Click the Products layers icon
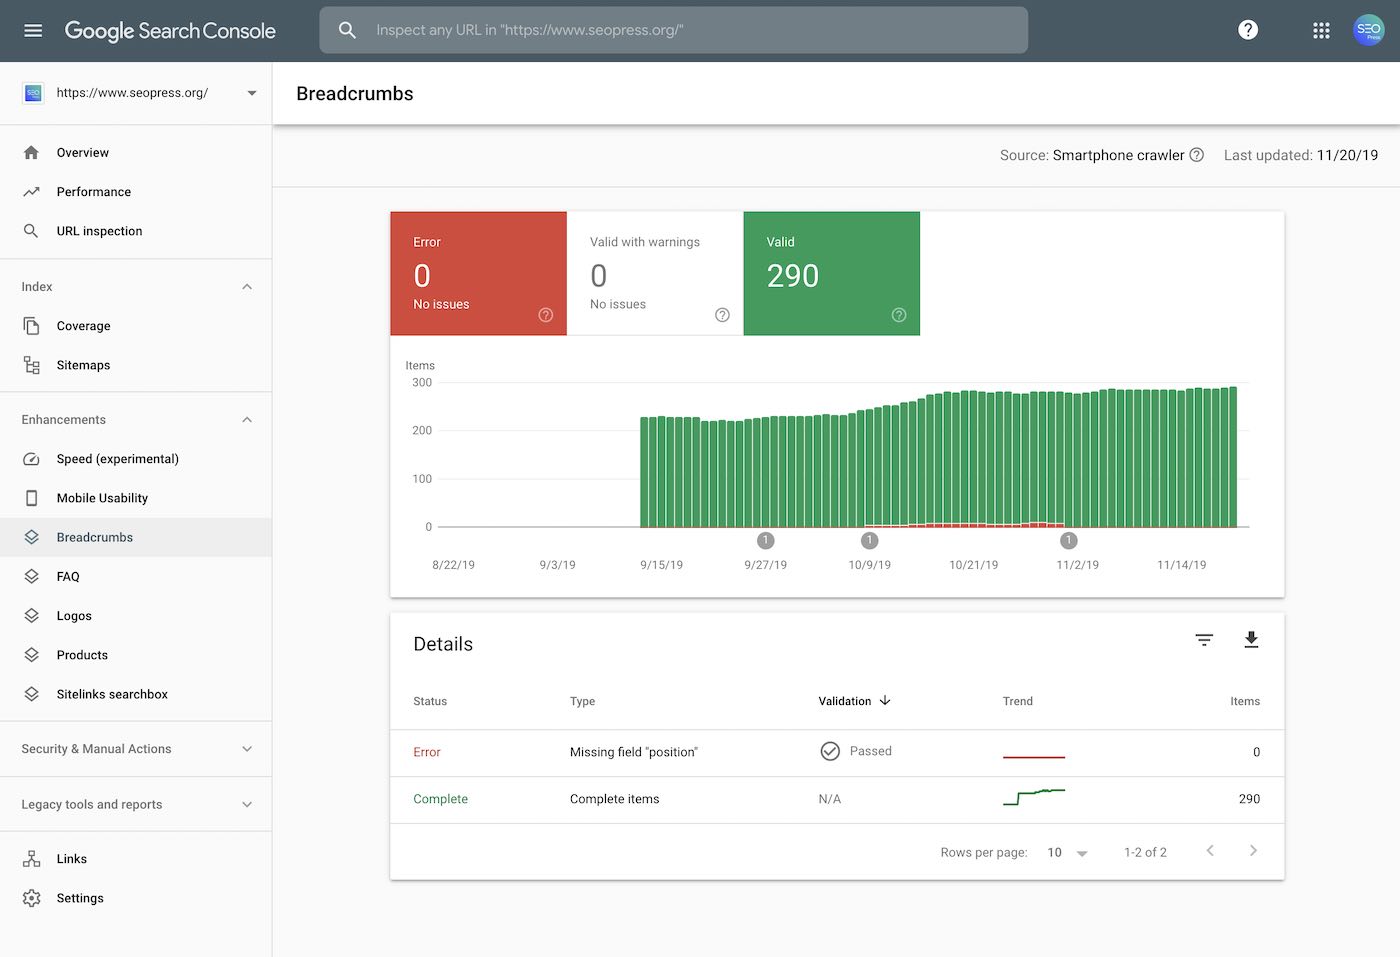Image resolution: width=1400 pixels, height=957 pixels. click(x=31, y=655)
